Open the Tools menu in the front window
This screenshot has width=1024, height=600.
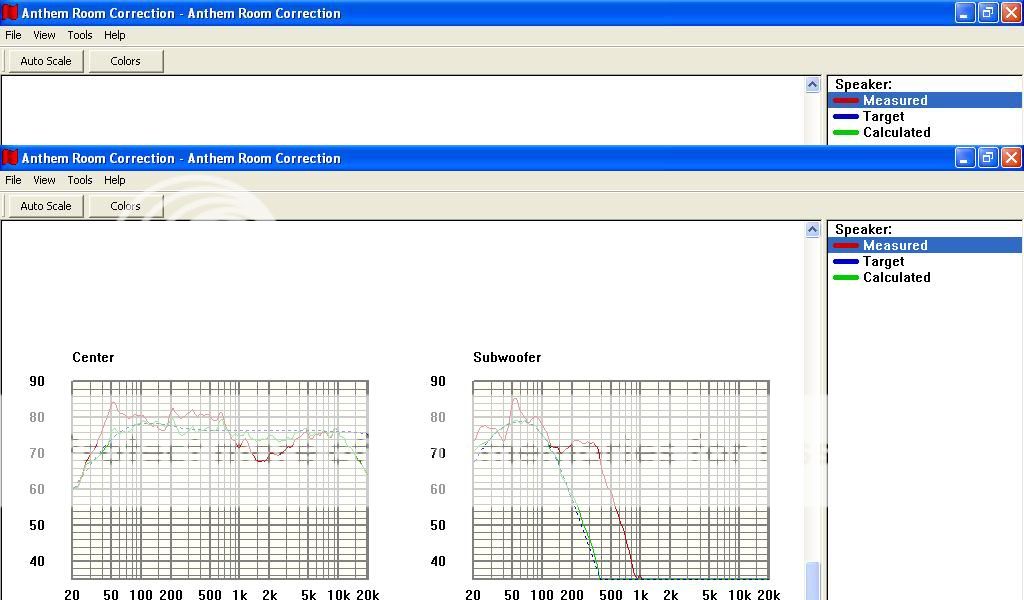tap(80, 180)
